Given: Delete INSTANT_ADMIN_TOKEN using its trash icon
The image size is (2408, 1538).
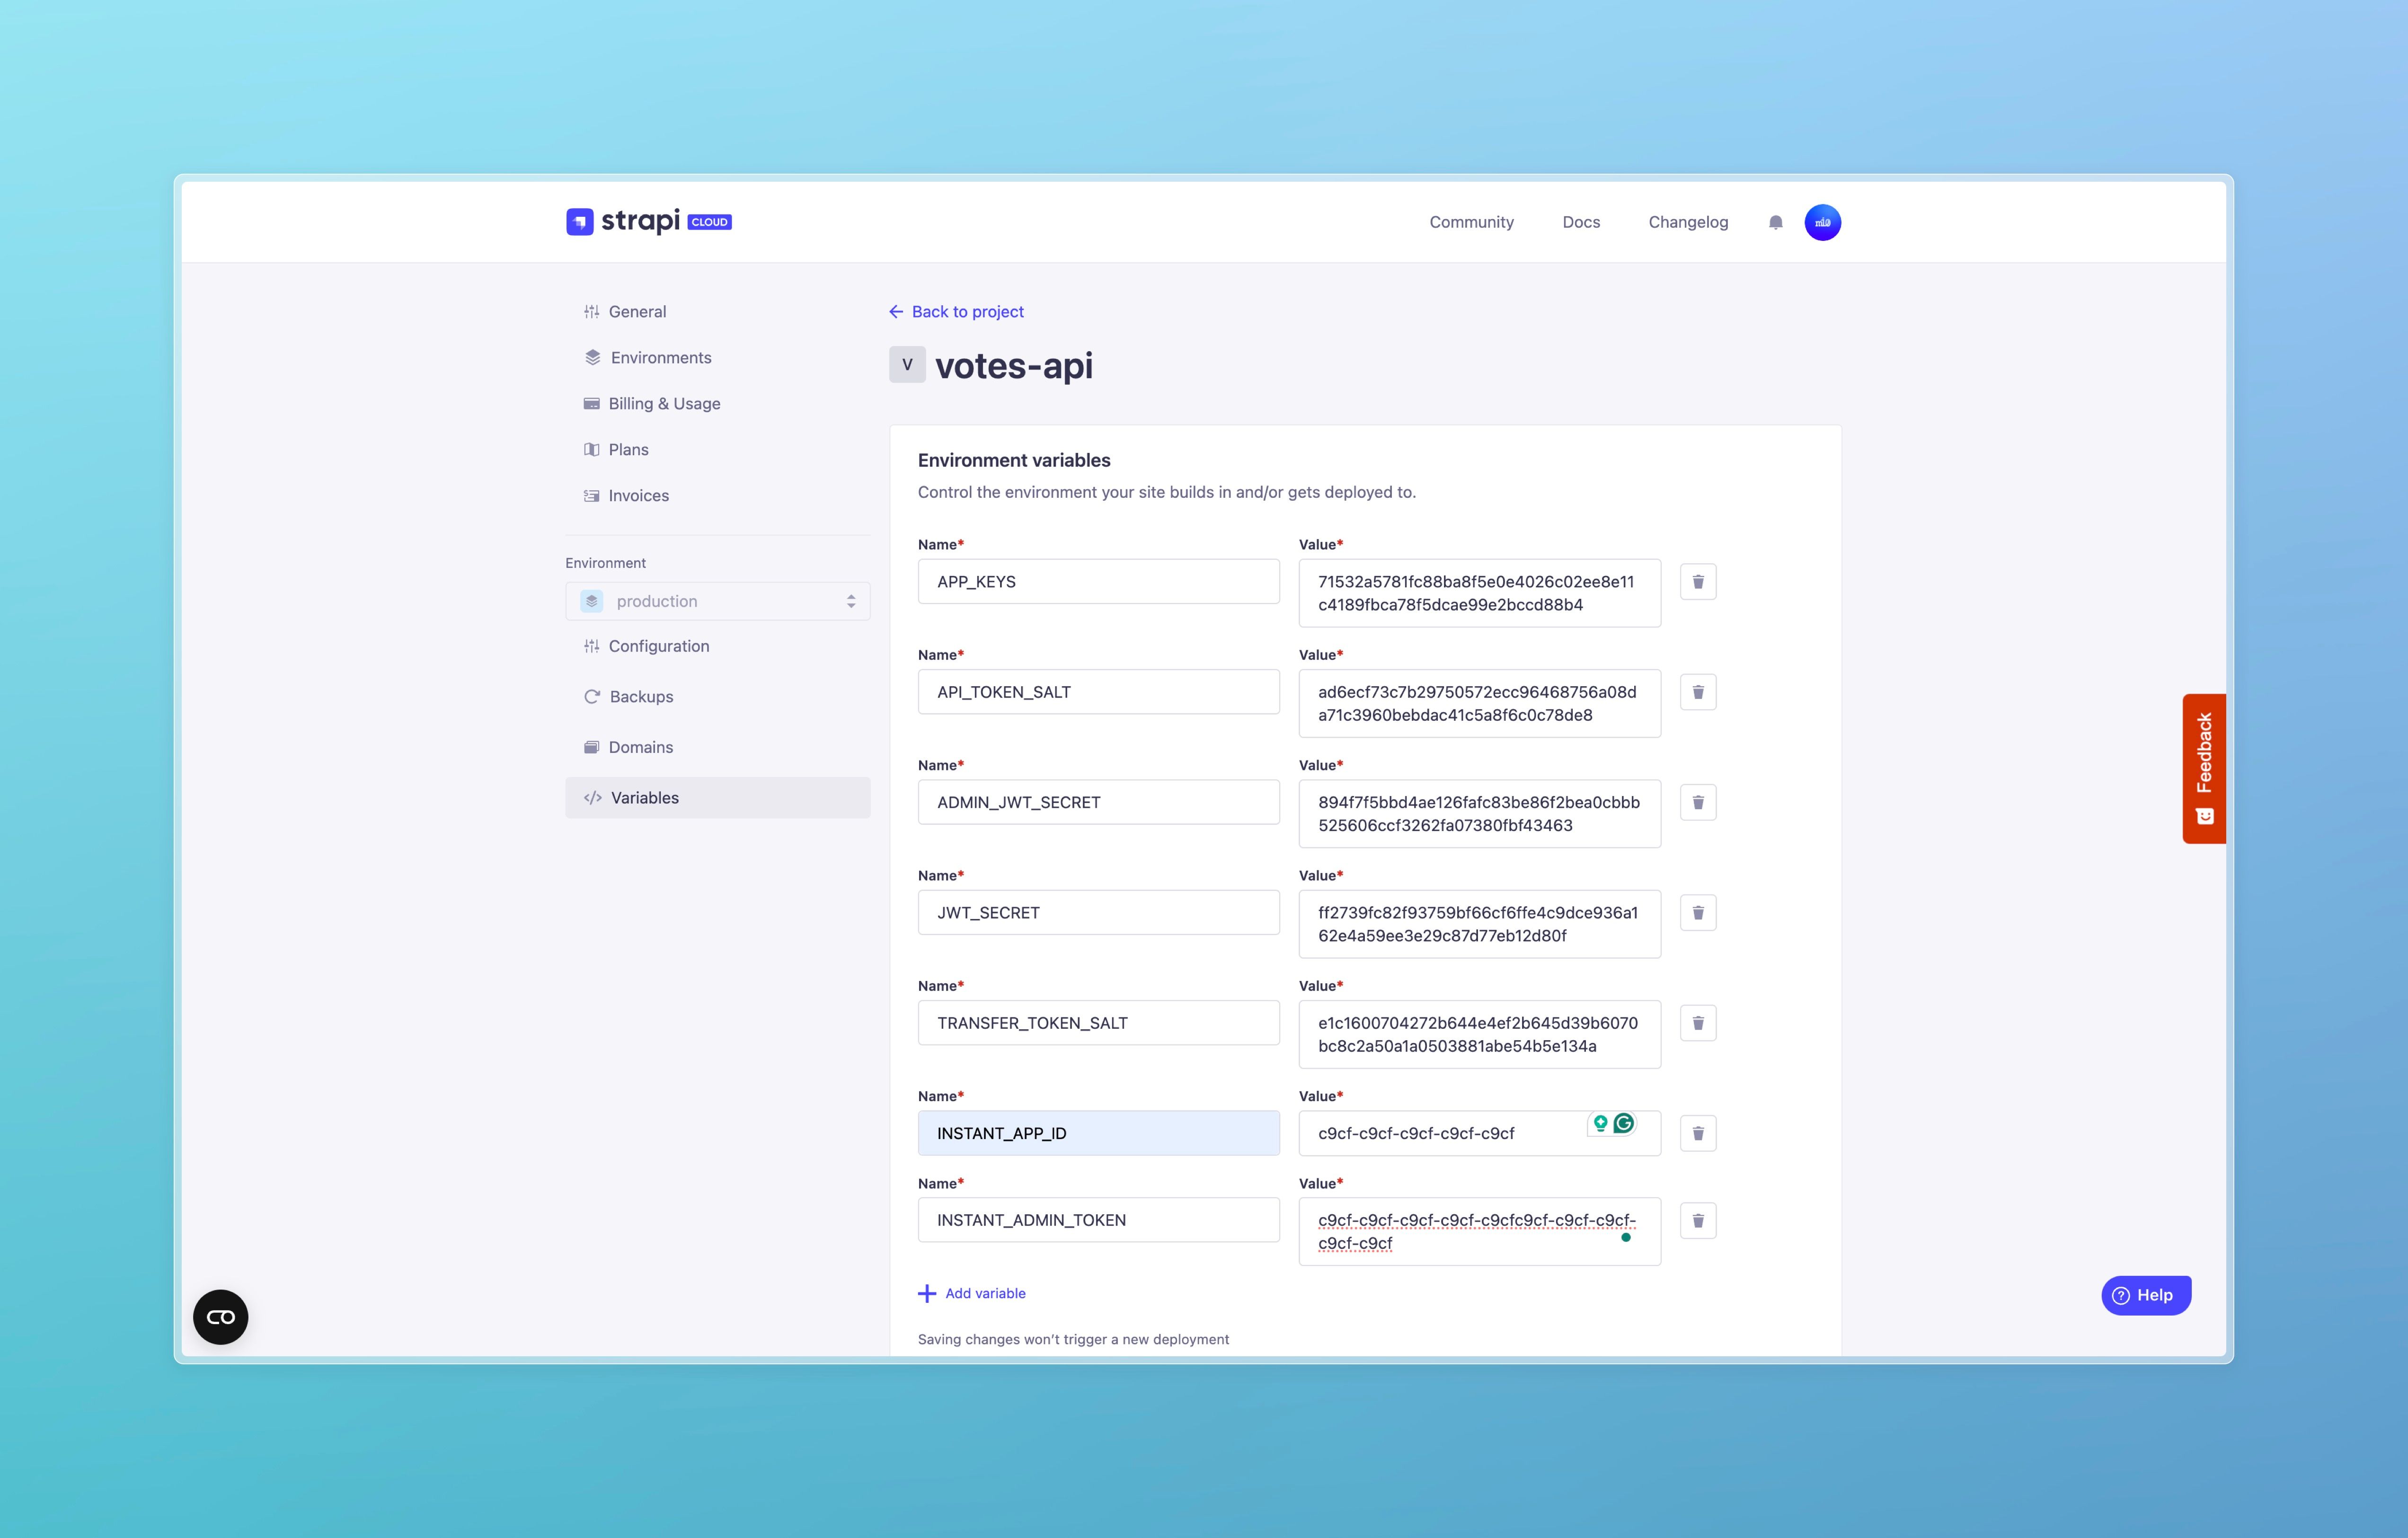Looking at the screenshot, I should (1697, 1220).
